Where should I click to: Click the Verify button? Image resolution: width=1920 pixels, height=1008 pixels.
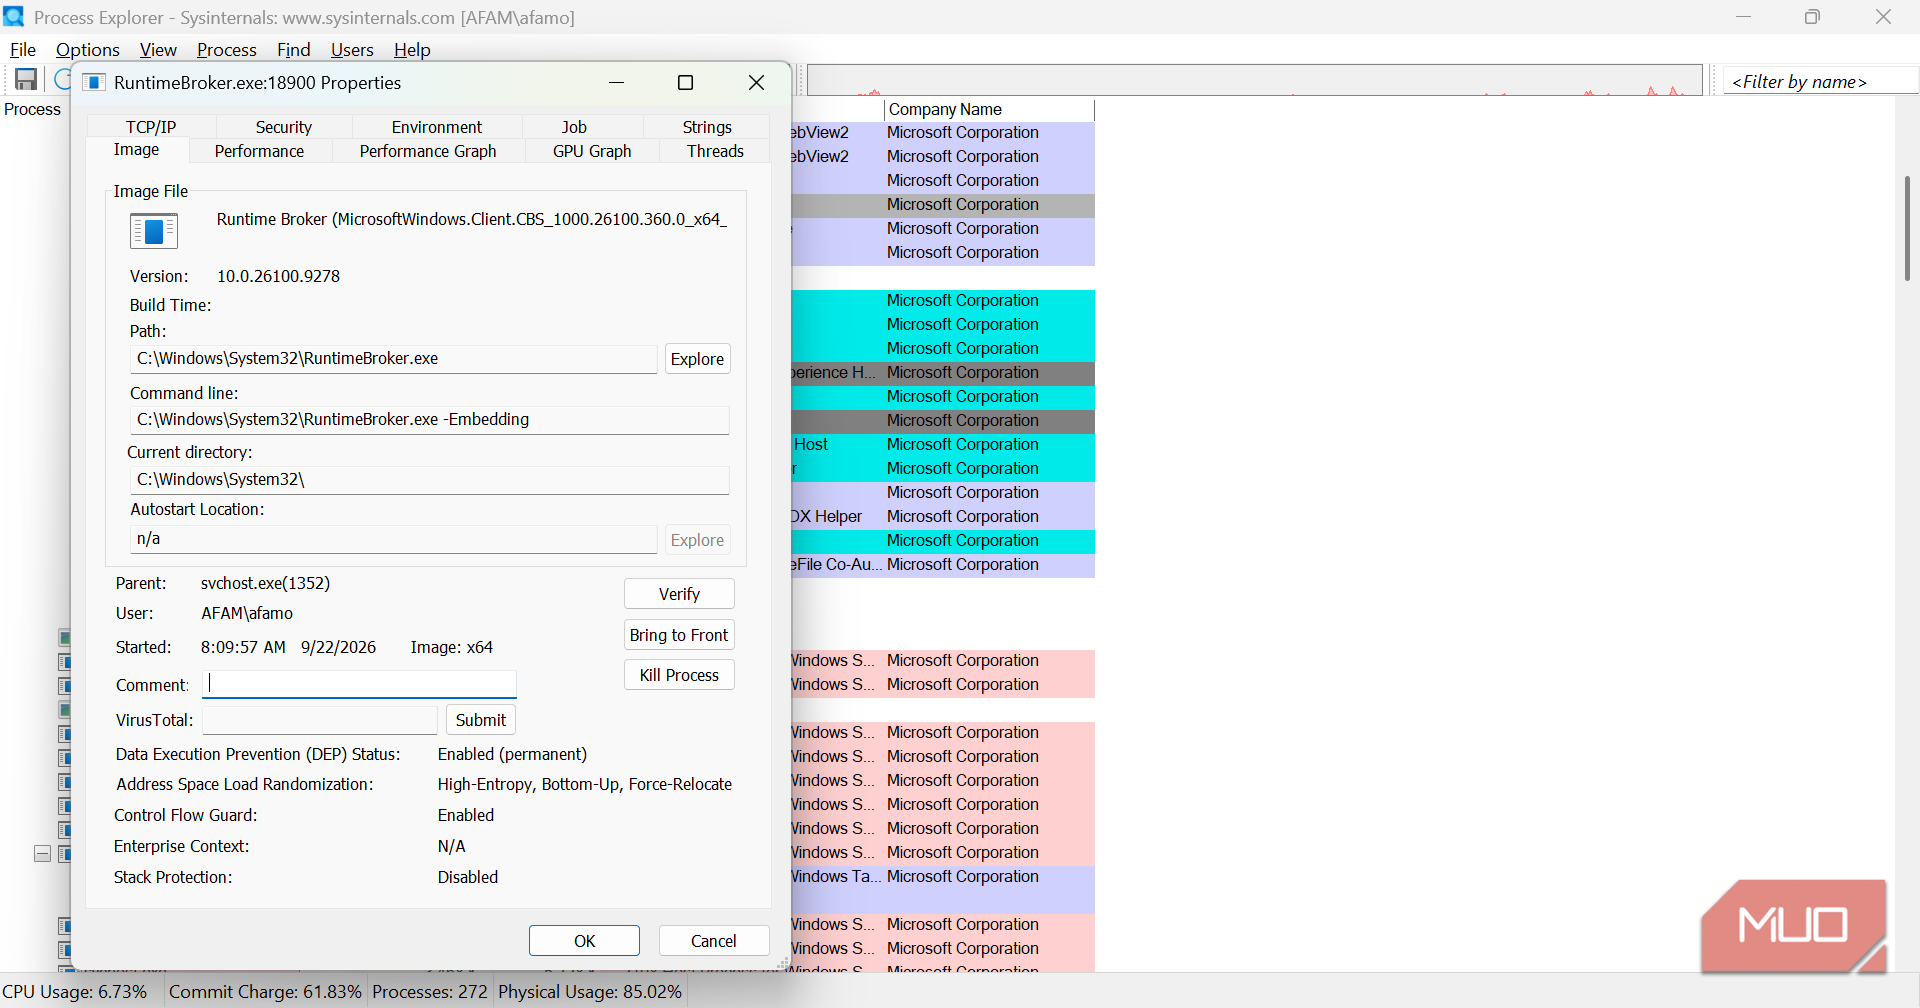(x=679, y=594)
